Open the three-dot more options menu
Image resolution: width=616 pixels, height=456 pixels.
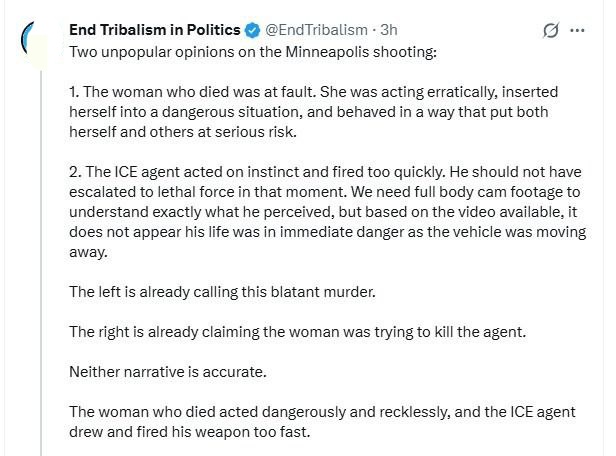pos(577,30)
